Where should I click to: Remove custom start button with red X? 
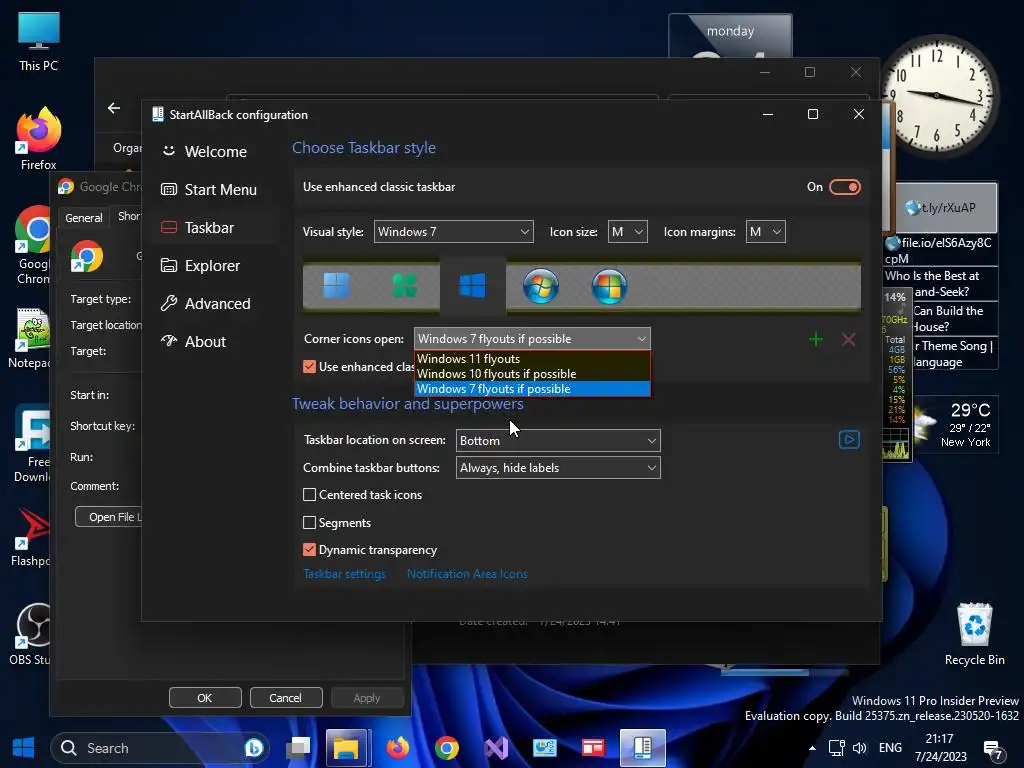(x=848, y=340)
